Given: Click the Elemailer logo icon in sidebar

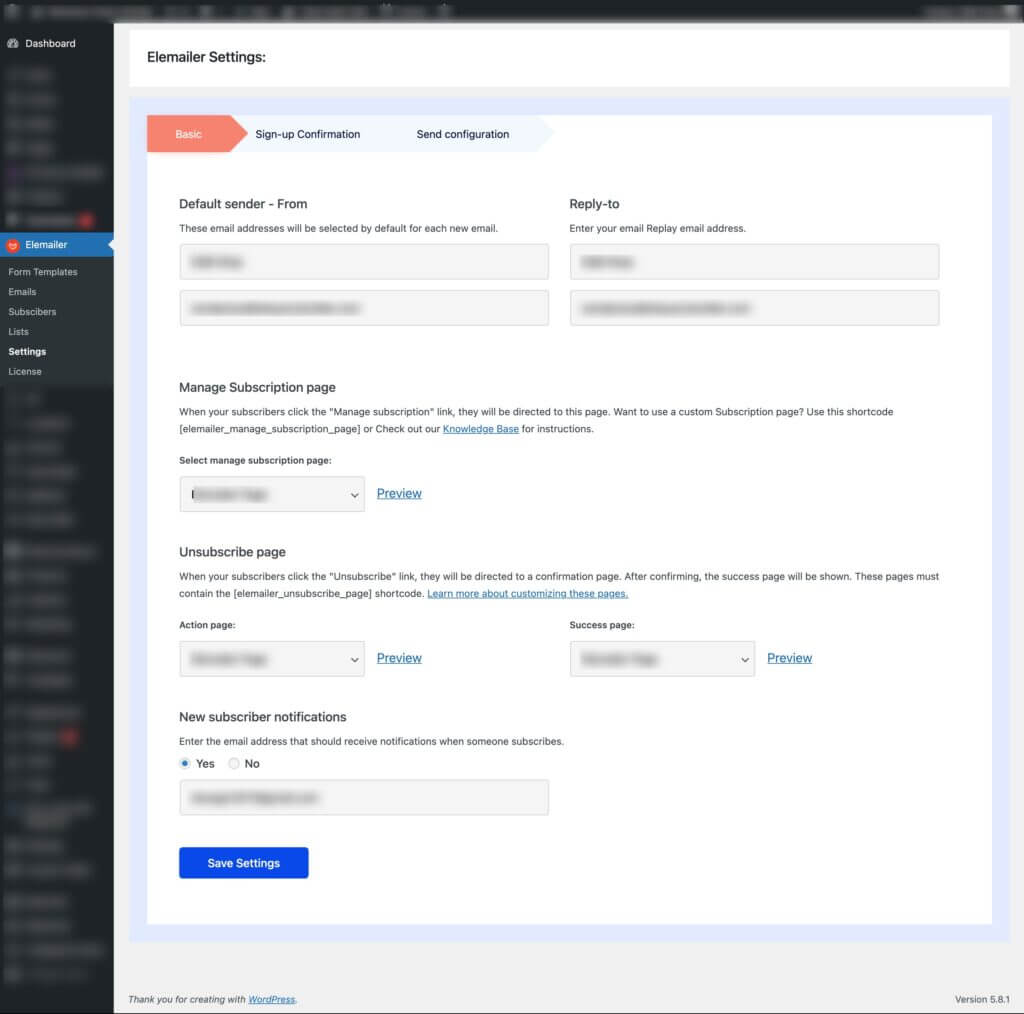Looking at the screenshot, I should pyautogui.click(x=12, y=246).
